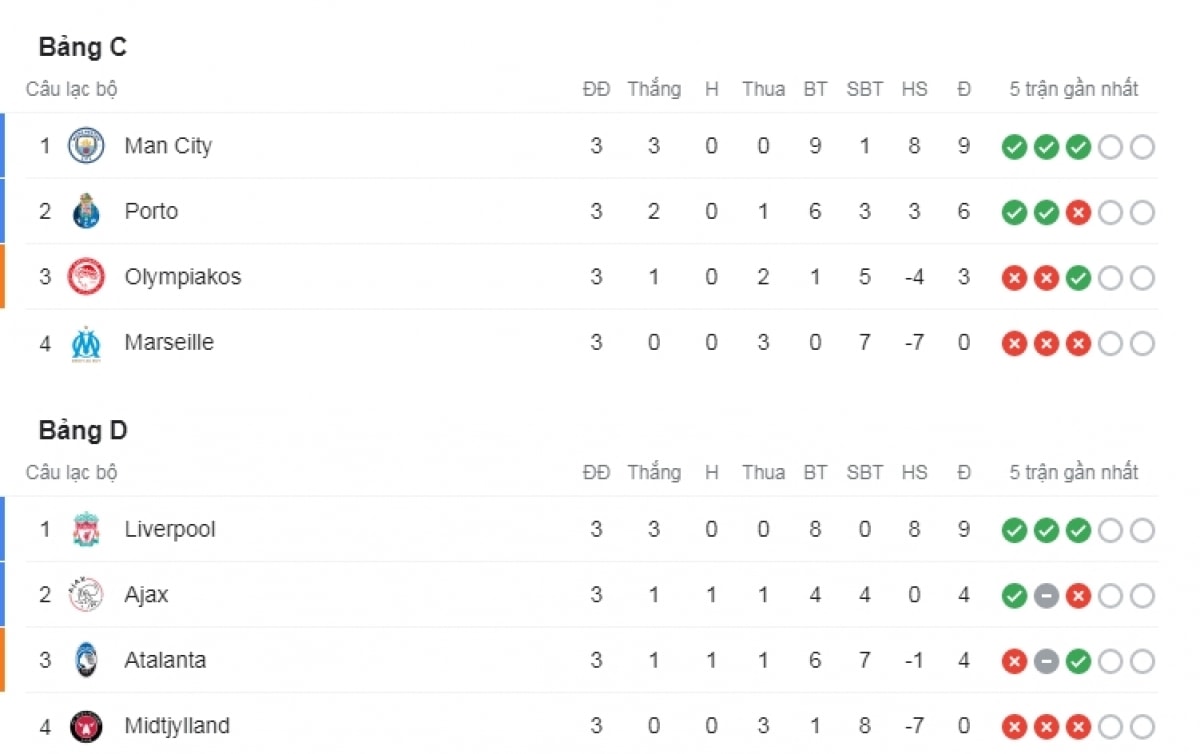
Task: Click the Man City club crest
Action: point(86,146)
